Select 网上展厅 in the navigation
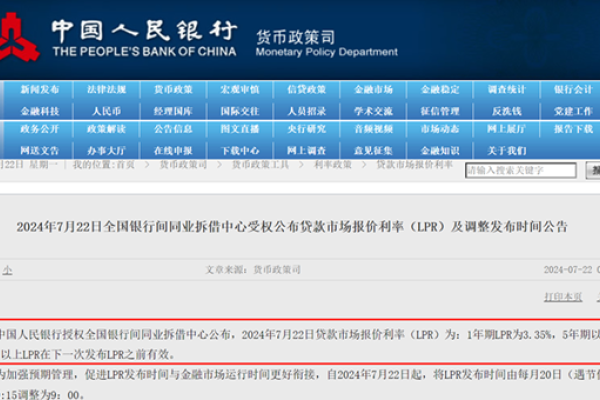The width and height of the screenshot is (600, 400). click(507, 129)
